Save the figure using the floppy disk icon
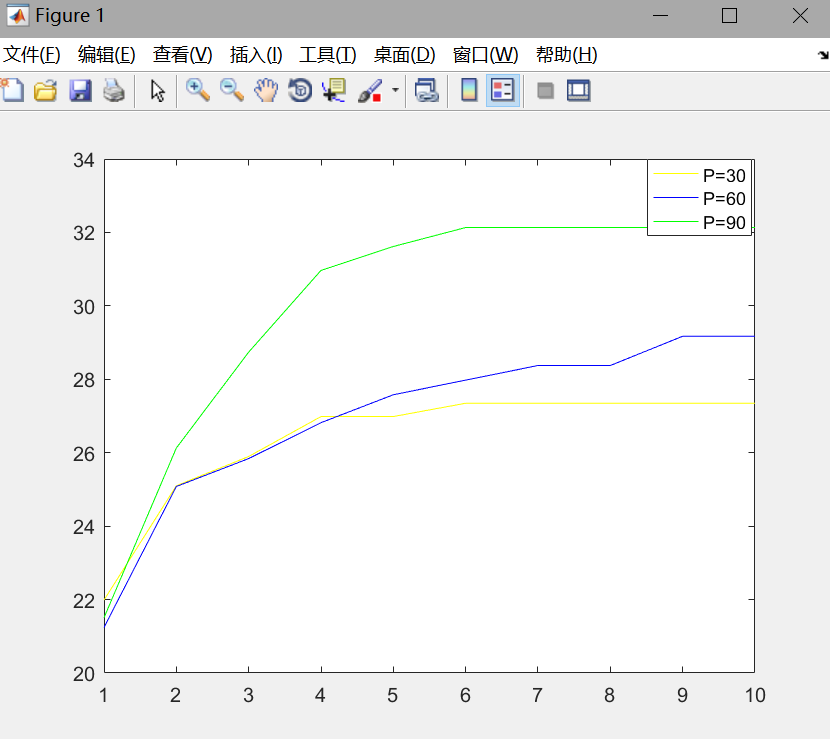Viewport: 830px width, 739px height. tap(80, 91)
